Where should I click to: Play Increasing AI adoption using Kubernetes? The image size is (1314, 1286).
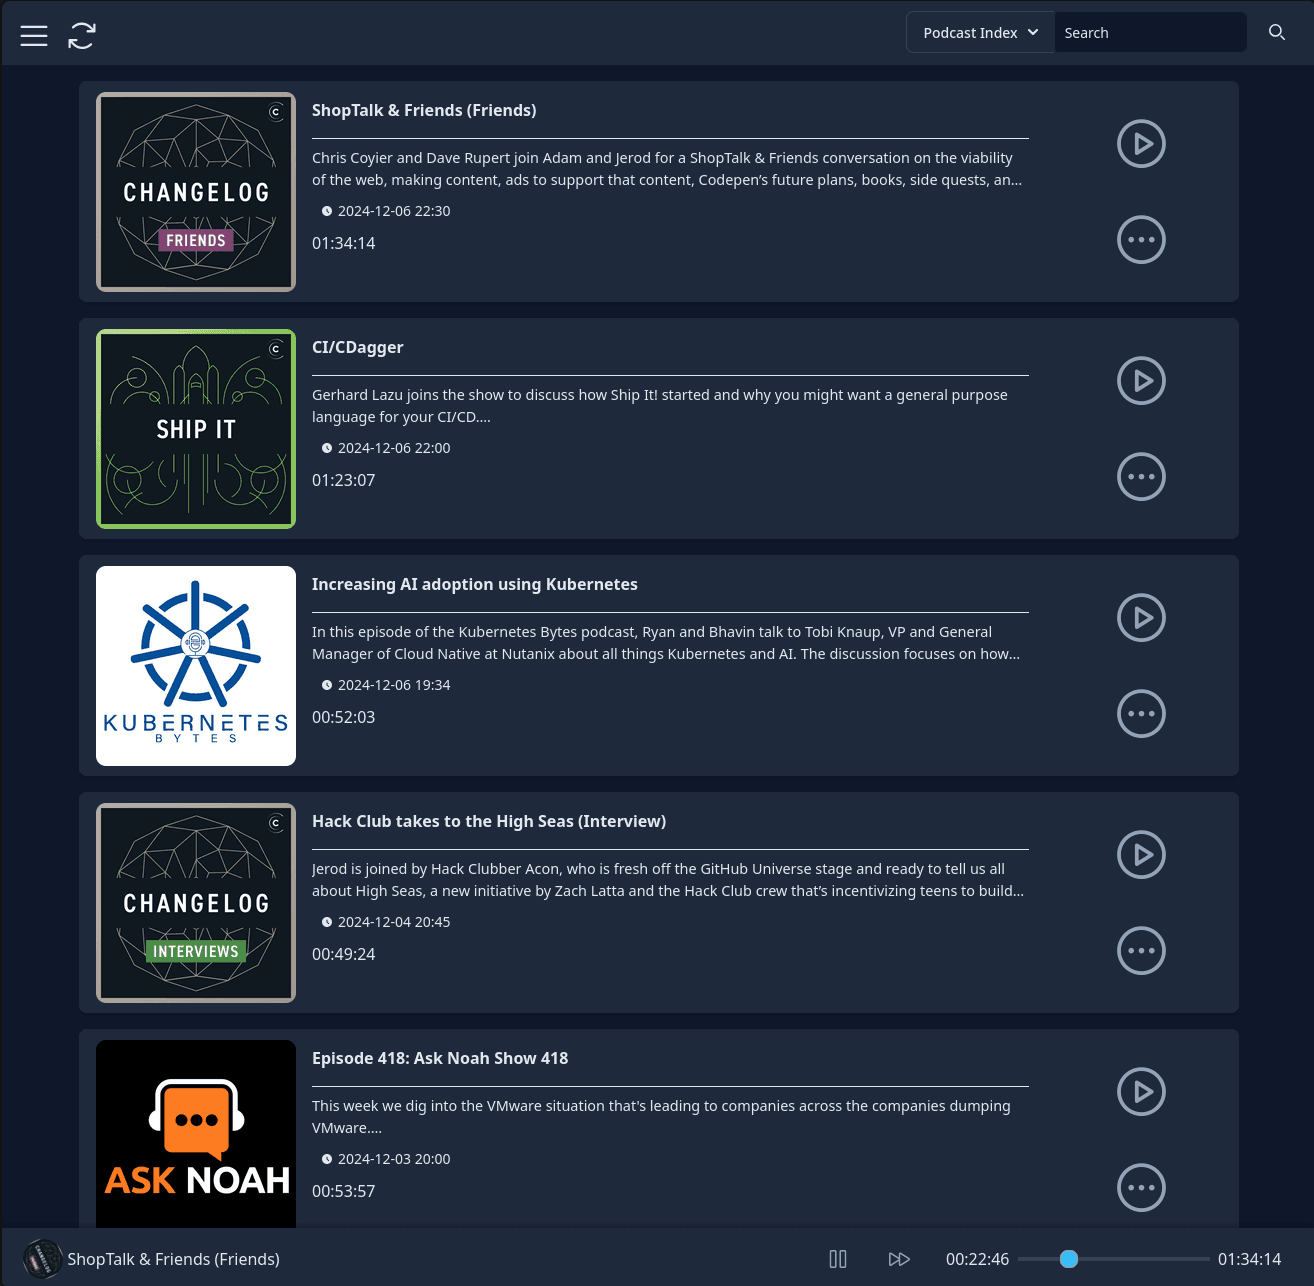(1141, 618)
